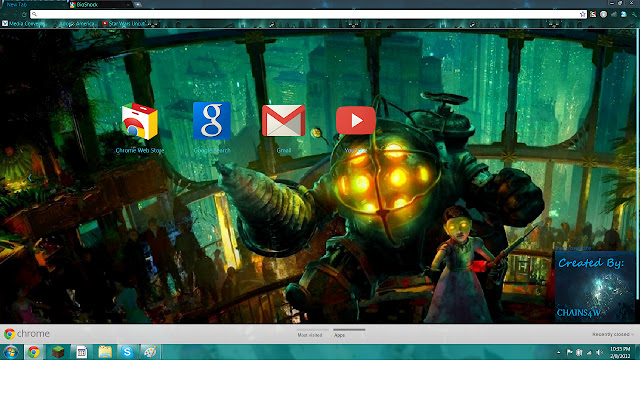
Task: Open the Media Converter bookmark
Action: pos(23,24)
